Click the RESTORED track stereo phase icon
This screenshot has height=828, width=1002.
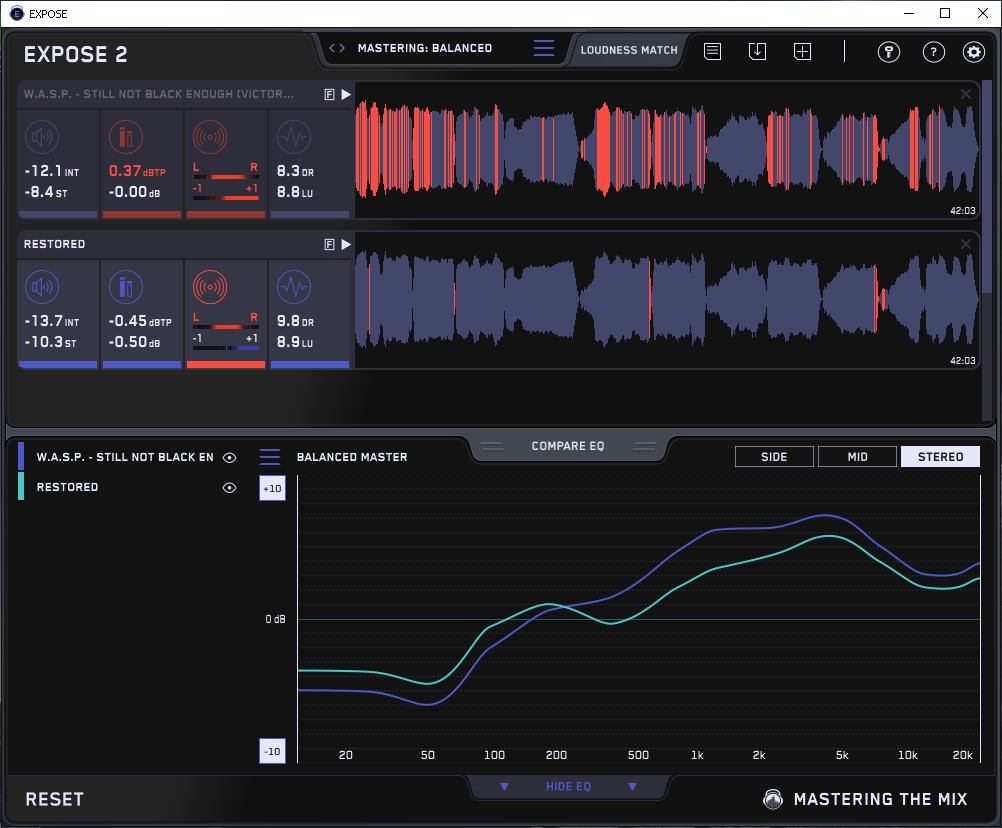click(209, 289)
